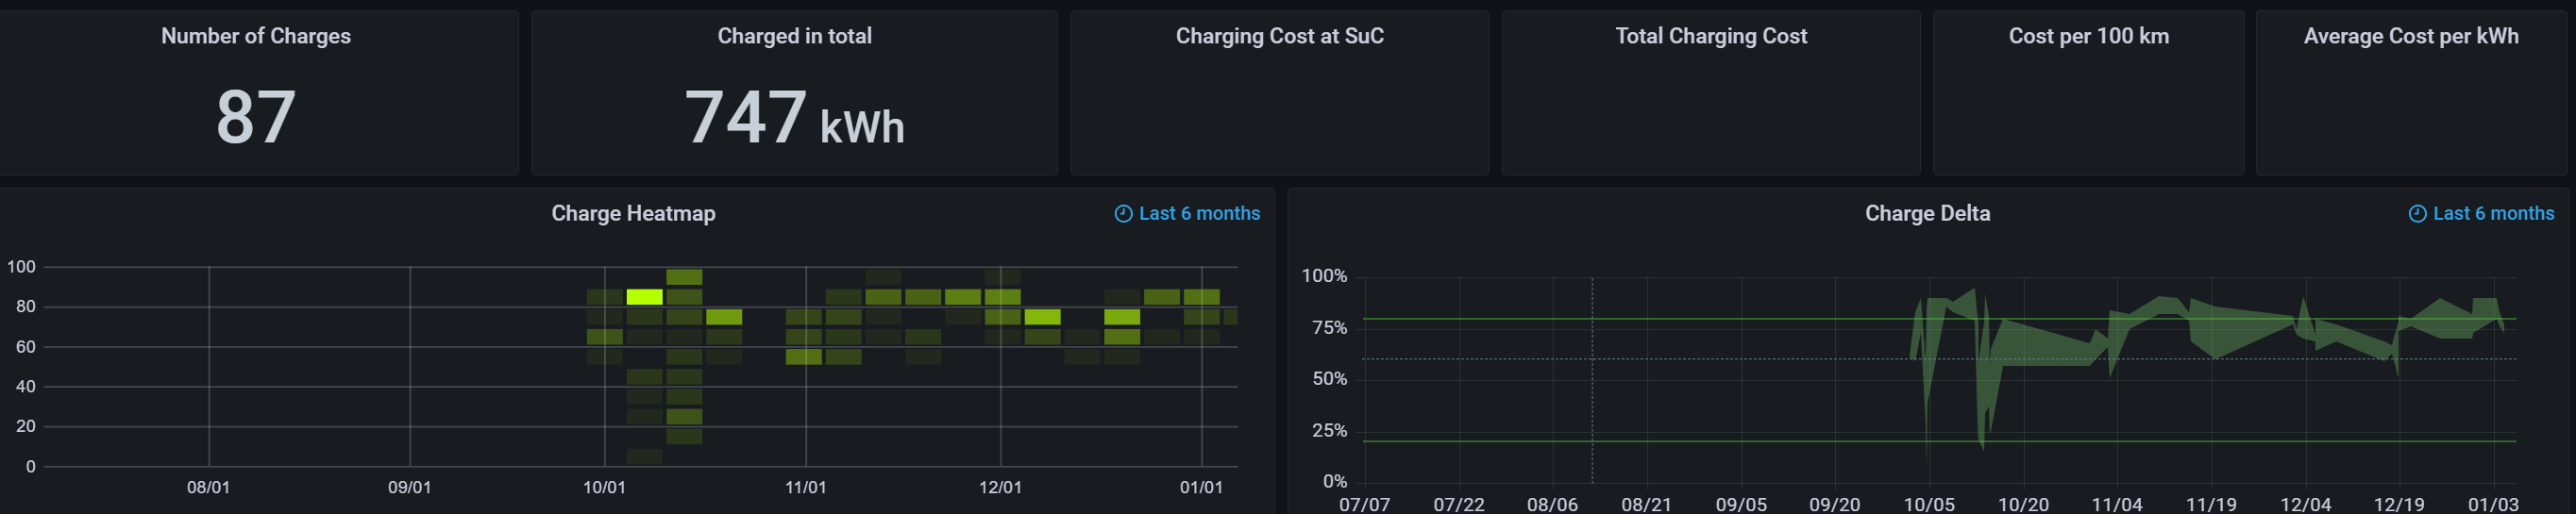Click the 75% label on Charge Delta y-axis
Image resolution: width=2576 pixels, height=514 pixels.
coord(1329,328)
